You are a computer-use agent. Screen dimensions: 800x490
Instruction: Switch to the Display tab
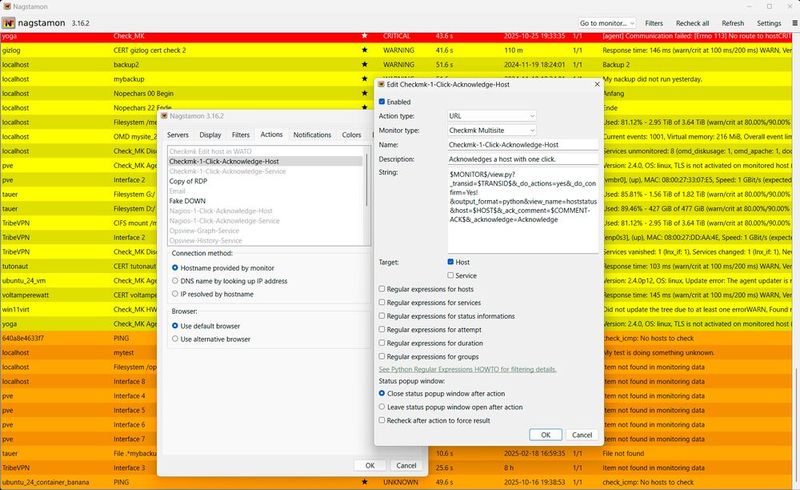210,135
